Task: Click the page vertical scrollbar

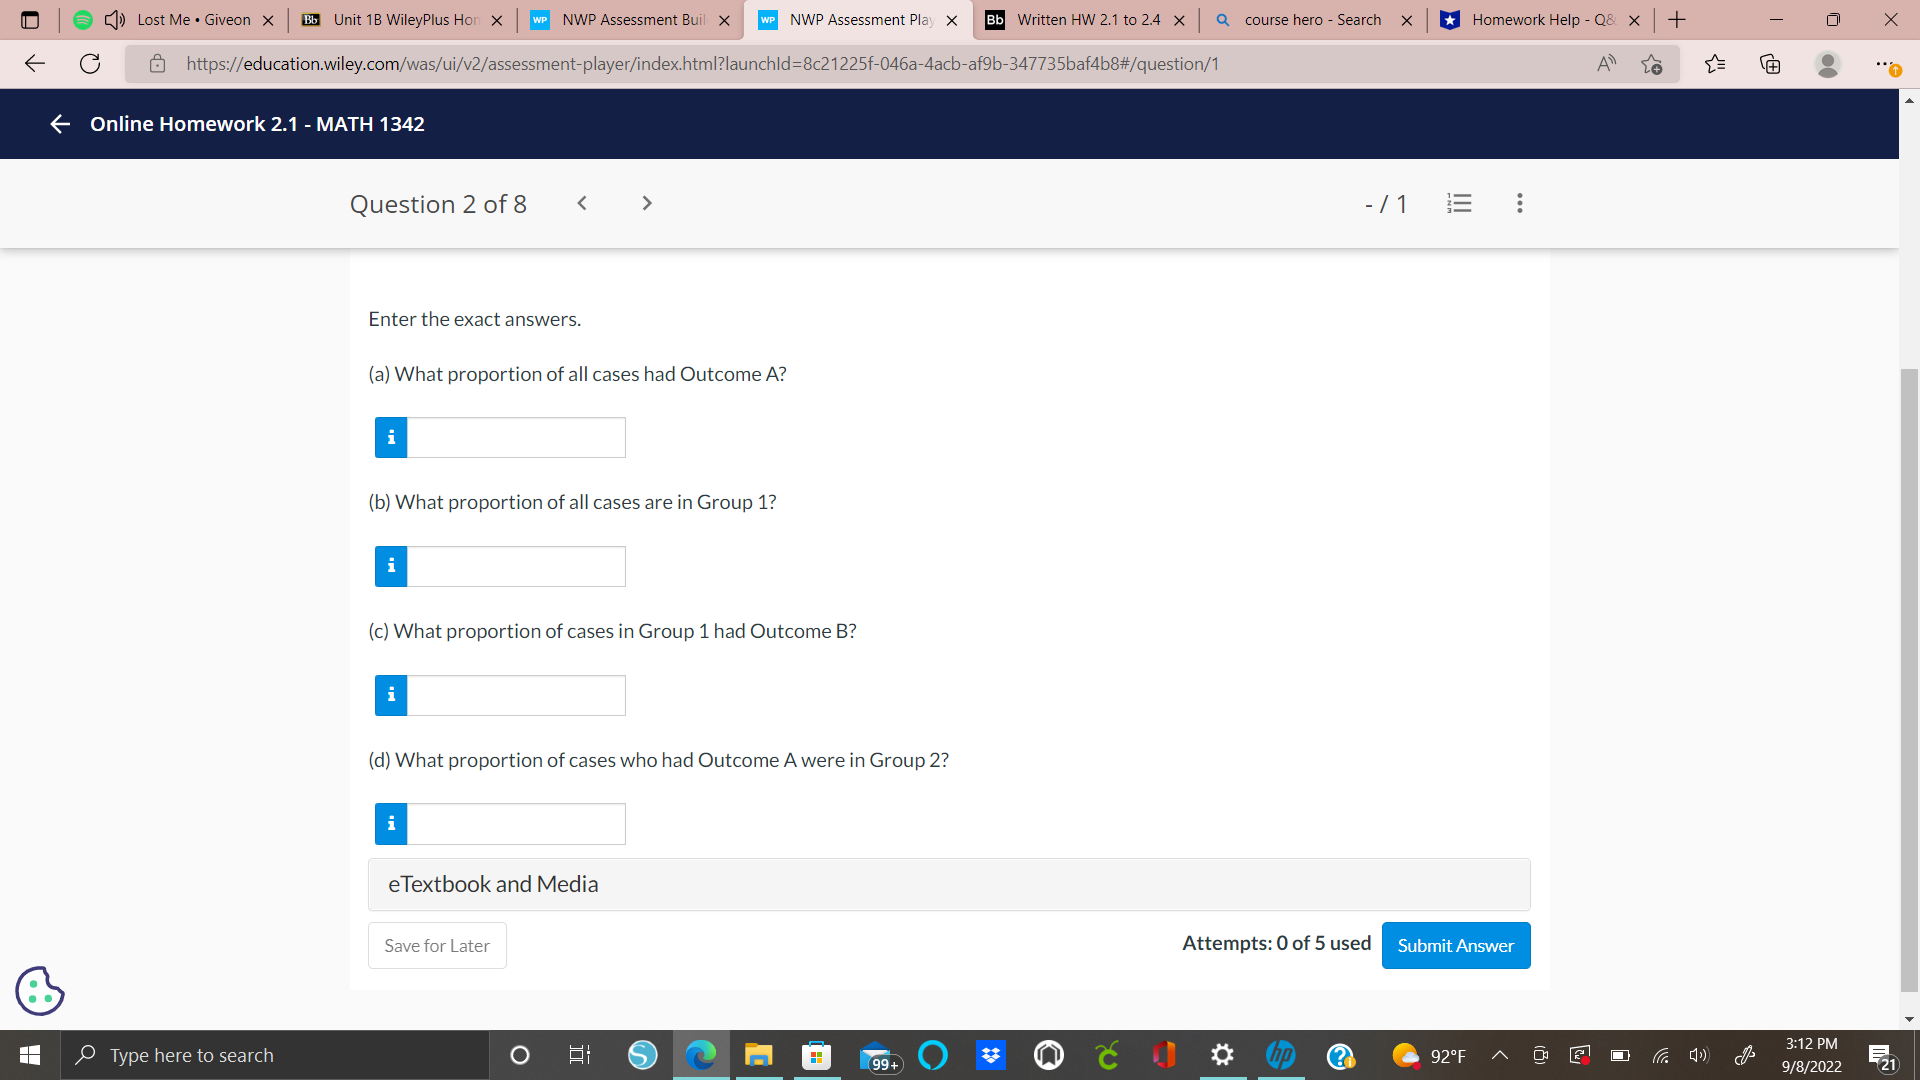Action: [1909, 680]
